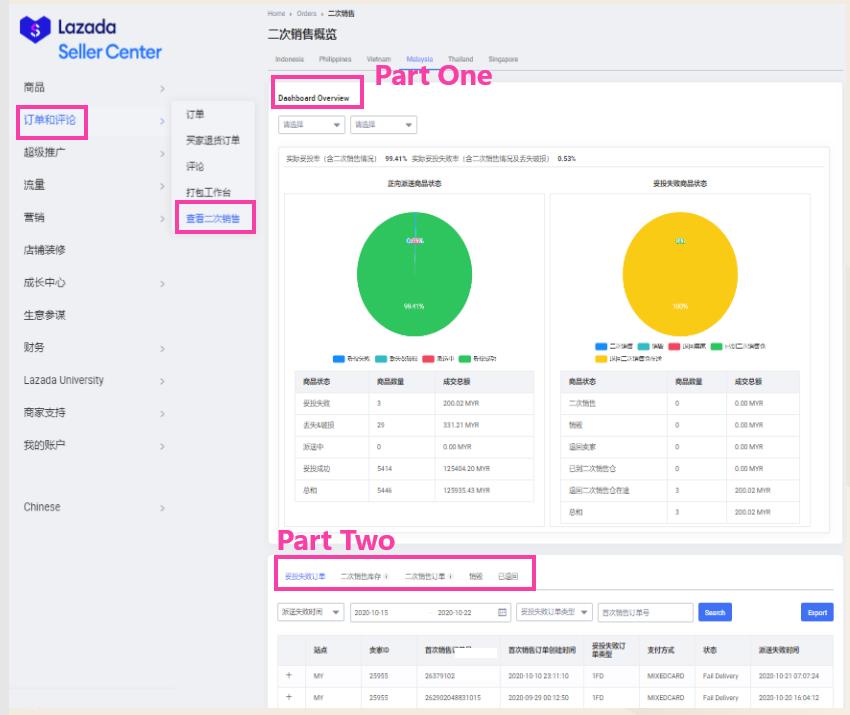Open the second 请选择 dropdown
The width and height of the screenshot is (850, 715).
coord(383,125)
